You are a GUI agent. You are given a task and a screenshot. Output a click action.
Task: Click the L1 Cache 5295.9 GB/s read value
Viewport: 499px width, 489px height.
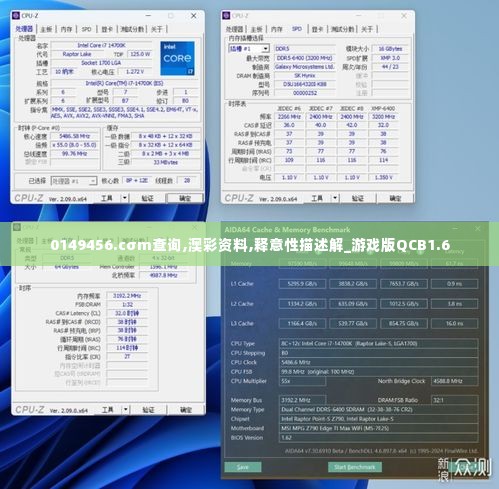(x=302, y=284)
